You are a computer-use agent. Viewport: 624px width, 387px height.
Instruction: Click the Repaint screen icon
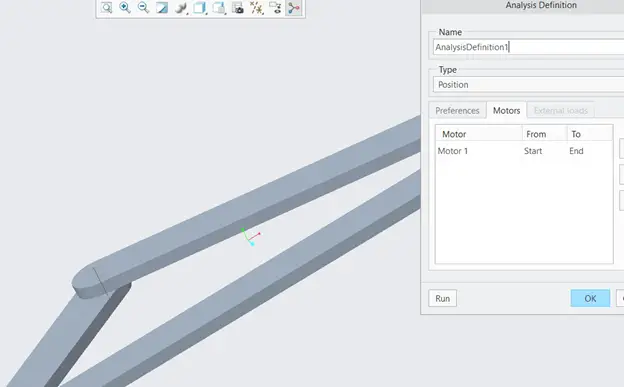tap(162, 8)
